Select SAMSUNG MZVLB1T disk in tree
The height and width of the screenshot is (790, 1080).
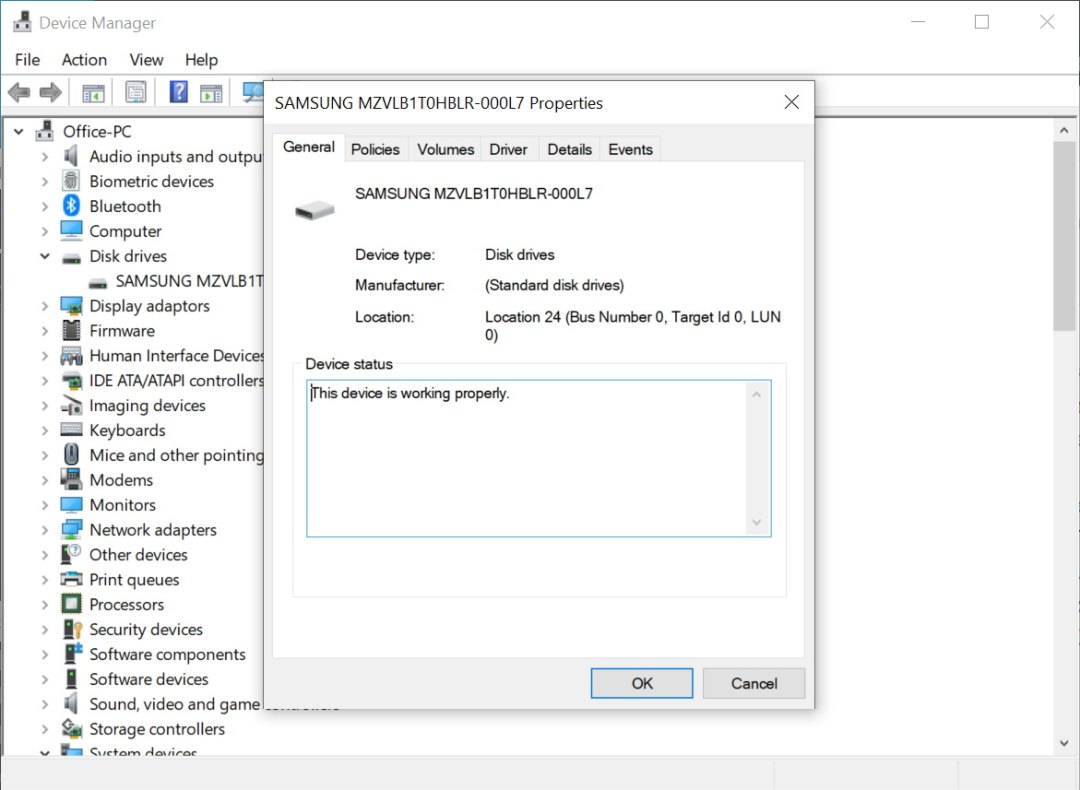click(x=189, y=281)
